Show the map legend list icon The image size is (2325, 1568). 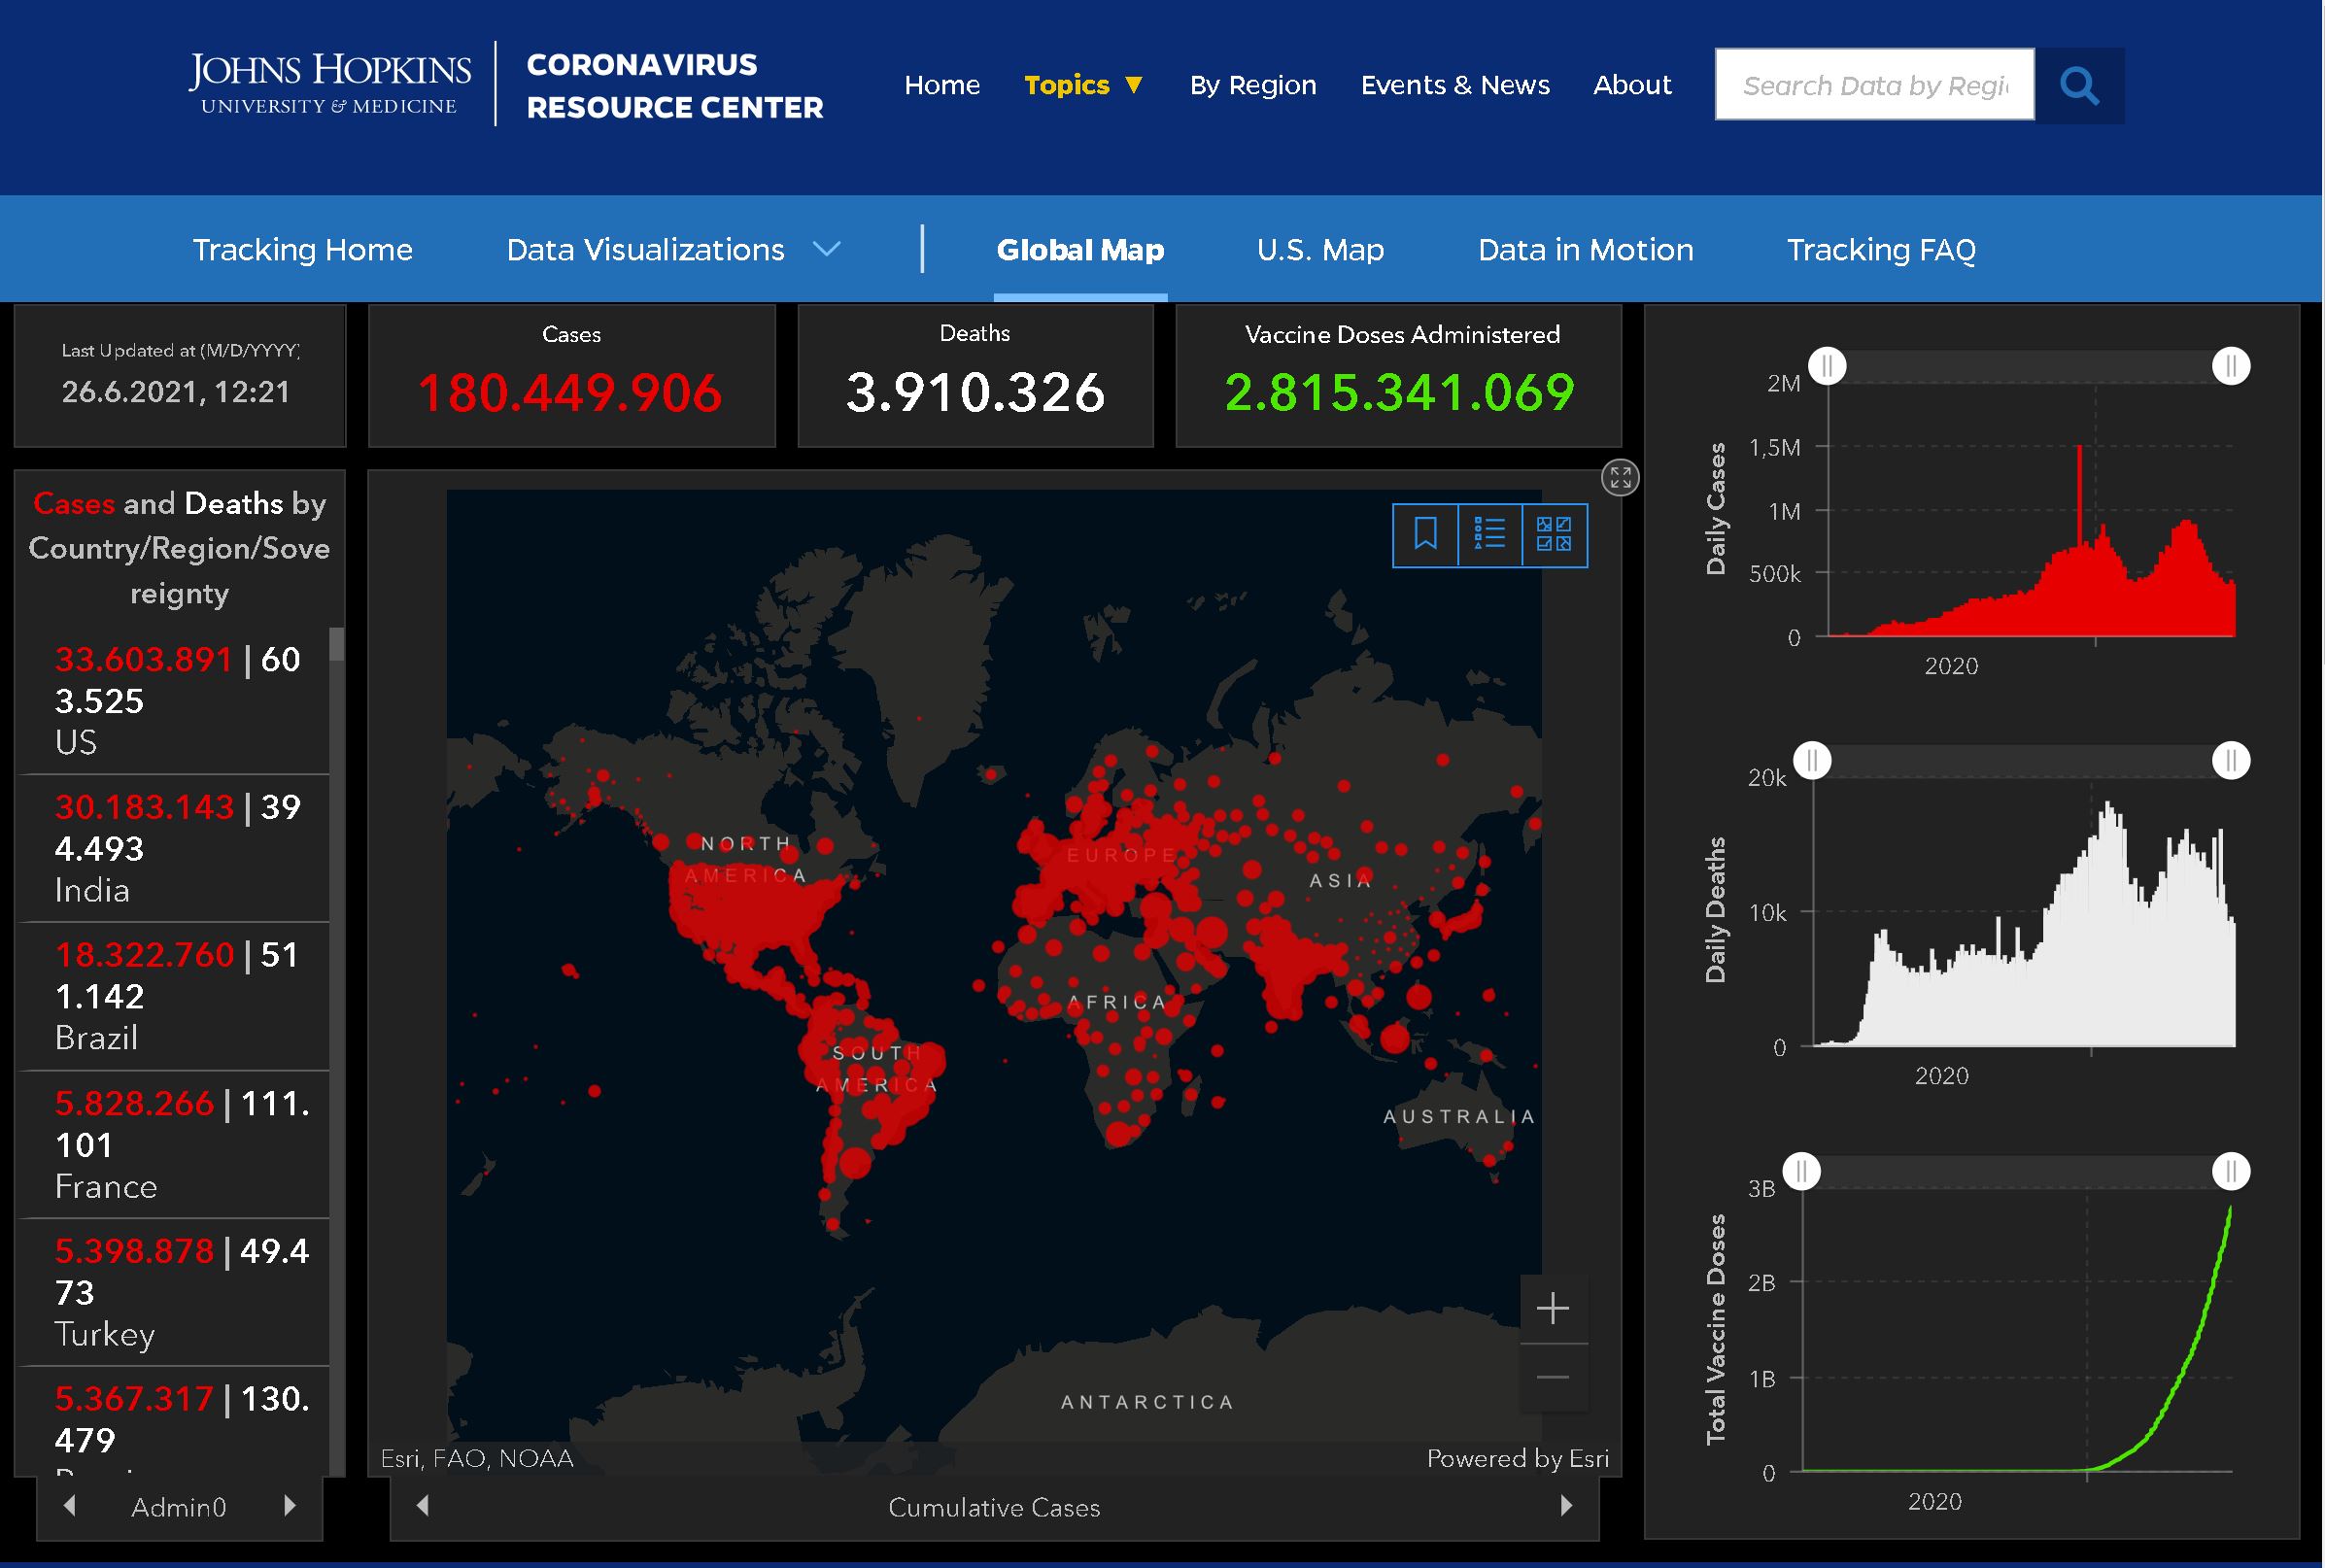click(x=1489, y=534)
